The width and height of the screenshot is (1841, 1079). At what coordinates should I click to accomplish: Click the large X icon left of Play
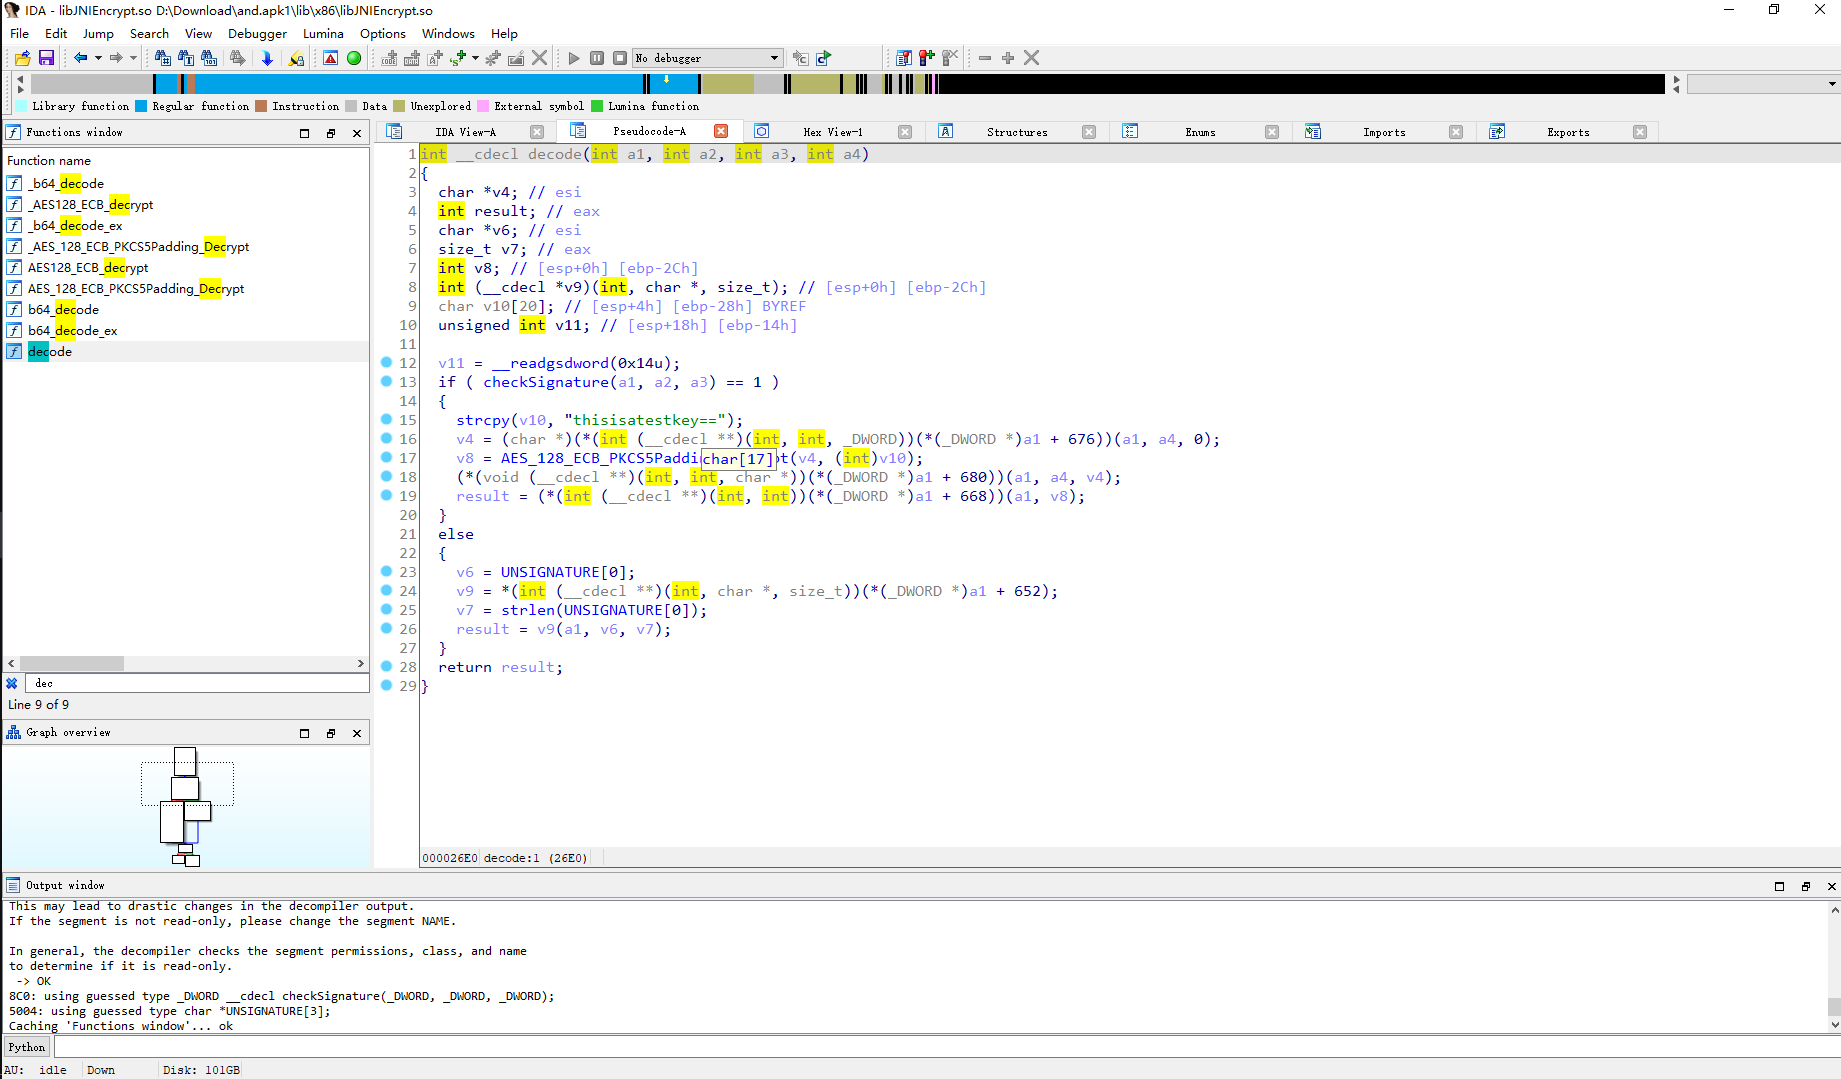(539, 58)
